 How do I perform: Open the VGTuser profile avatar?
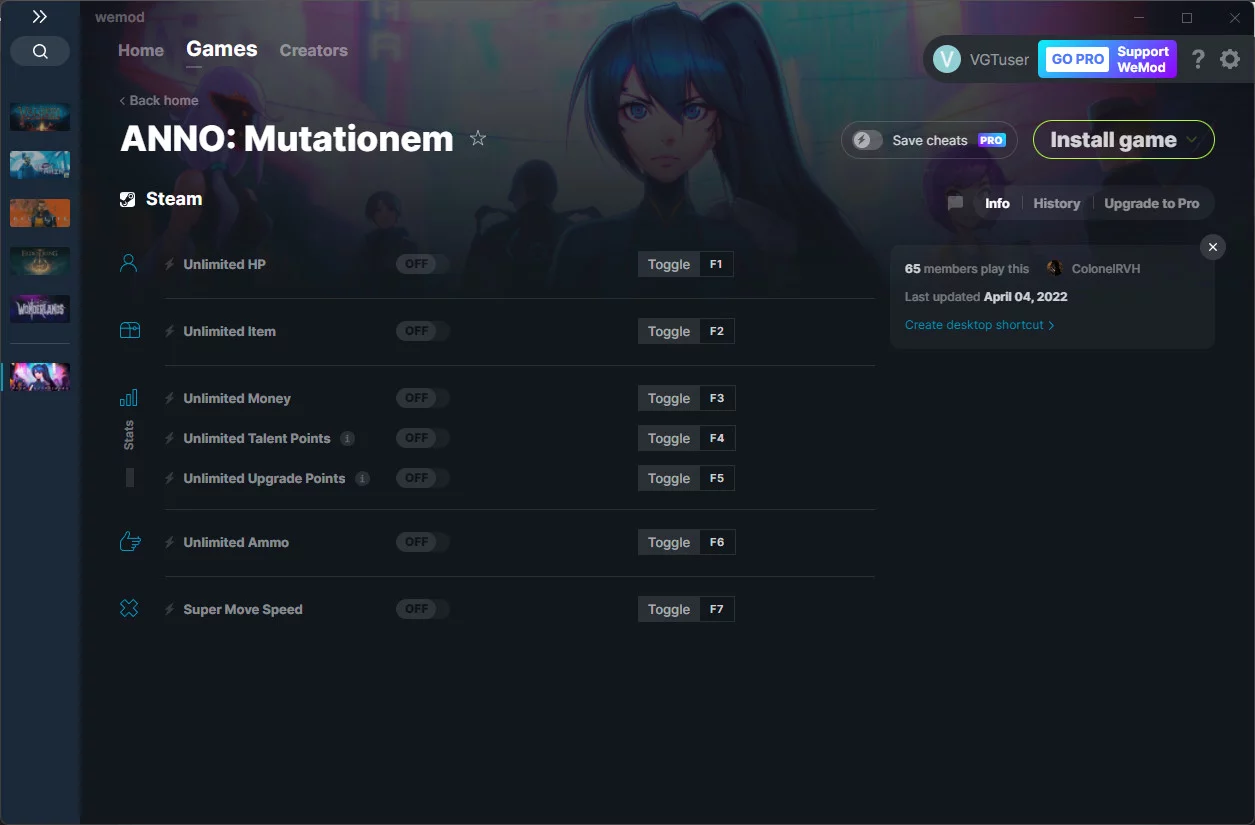pos(947,59)
